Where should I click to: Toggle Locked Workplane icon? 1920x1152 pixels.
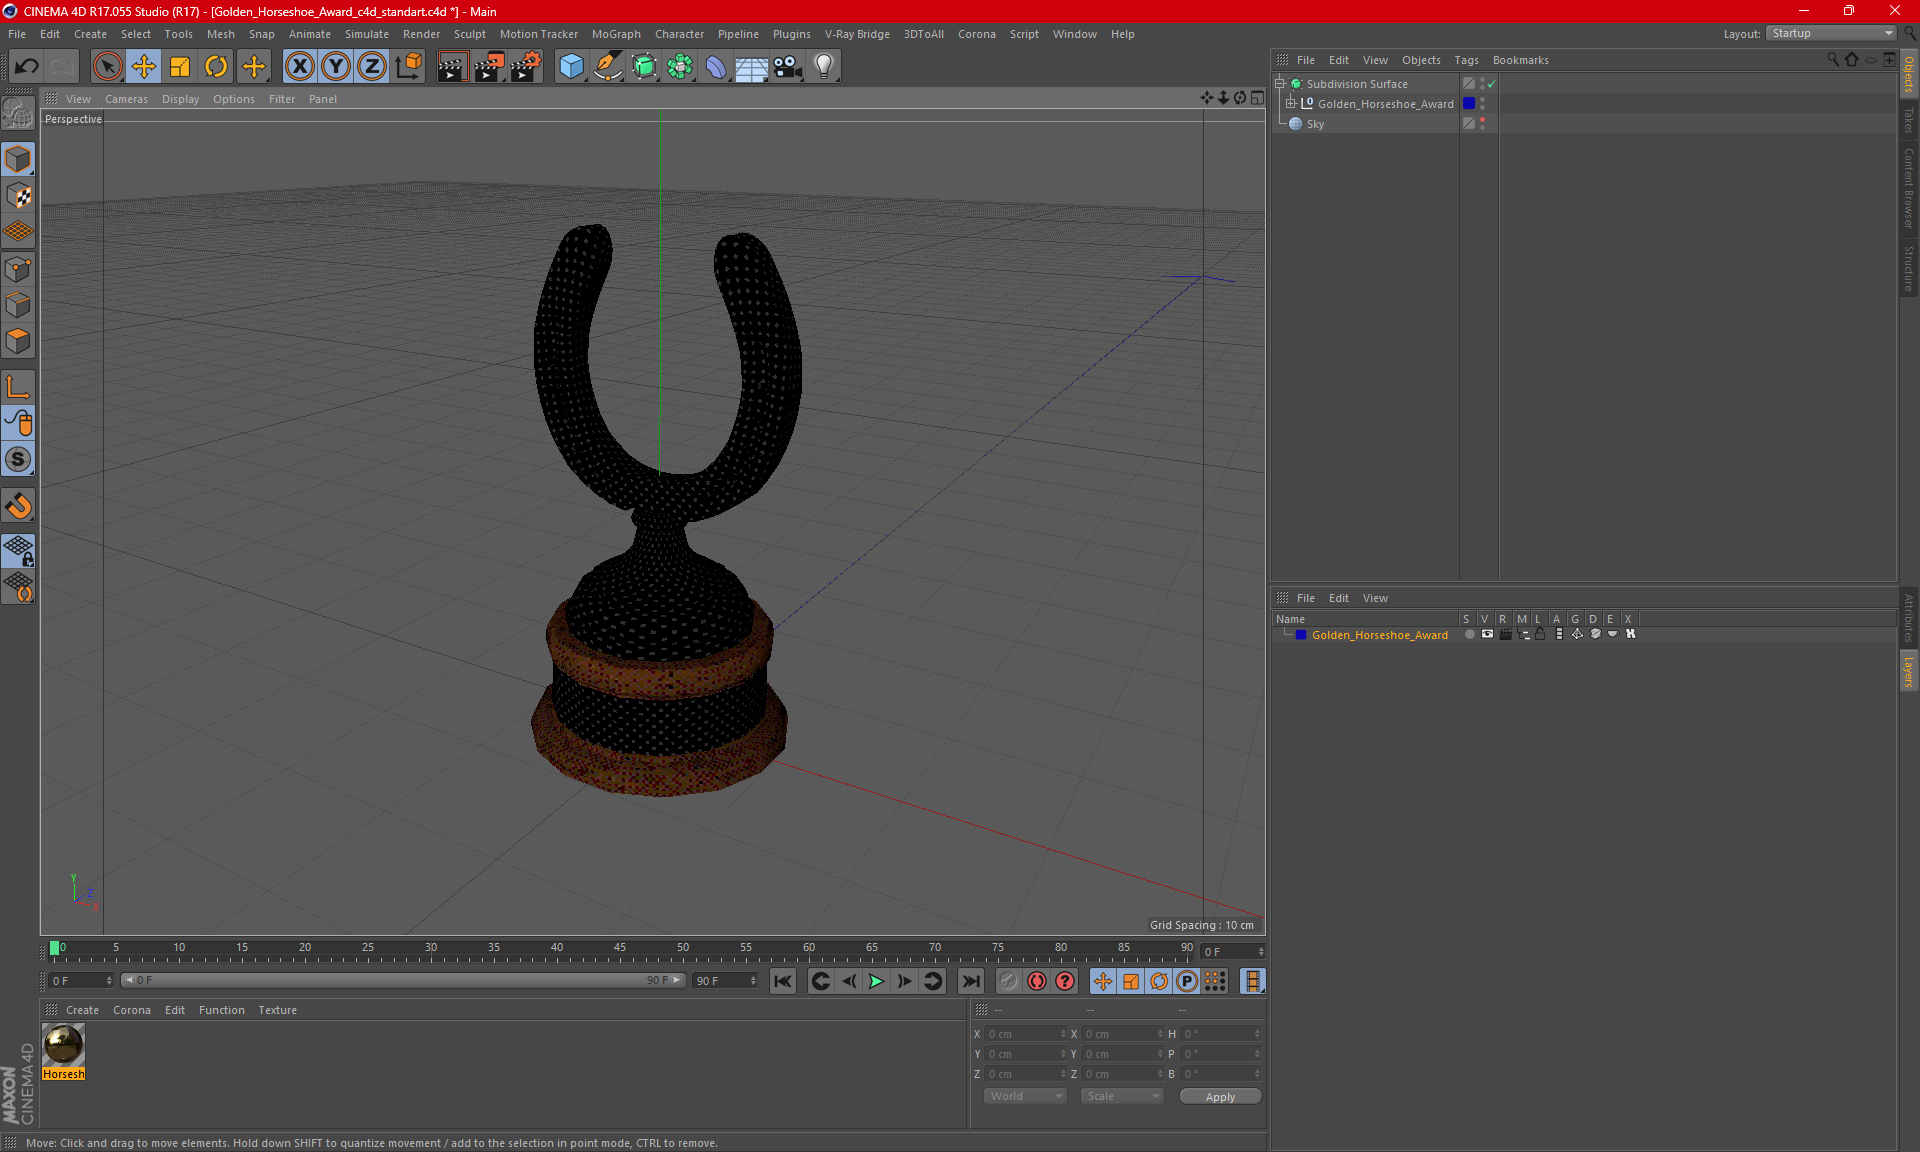pyautogui.click(x=18, y=550)
